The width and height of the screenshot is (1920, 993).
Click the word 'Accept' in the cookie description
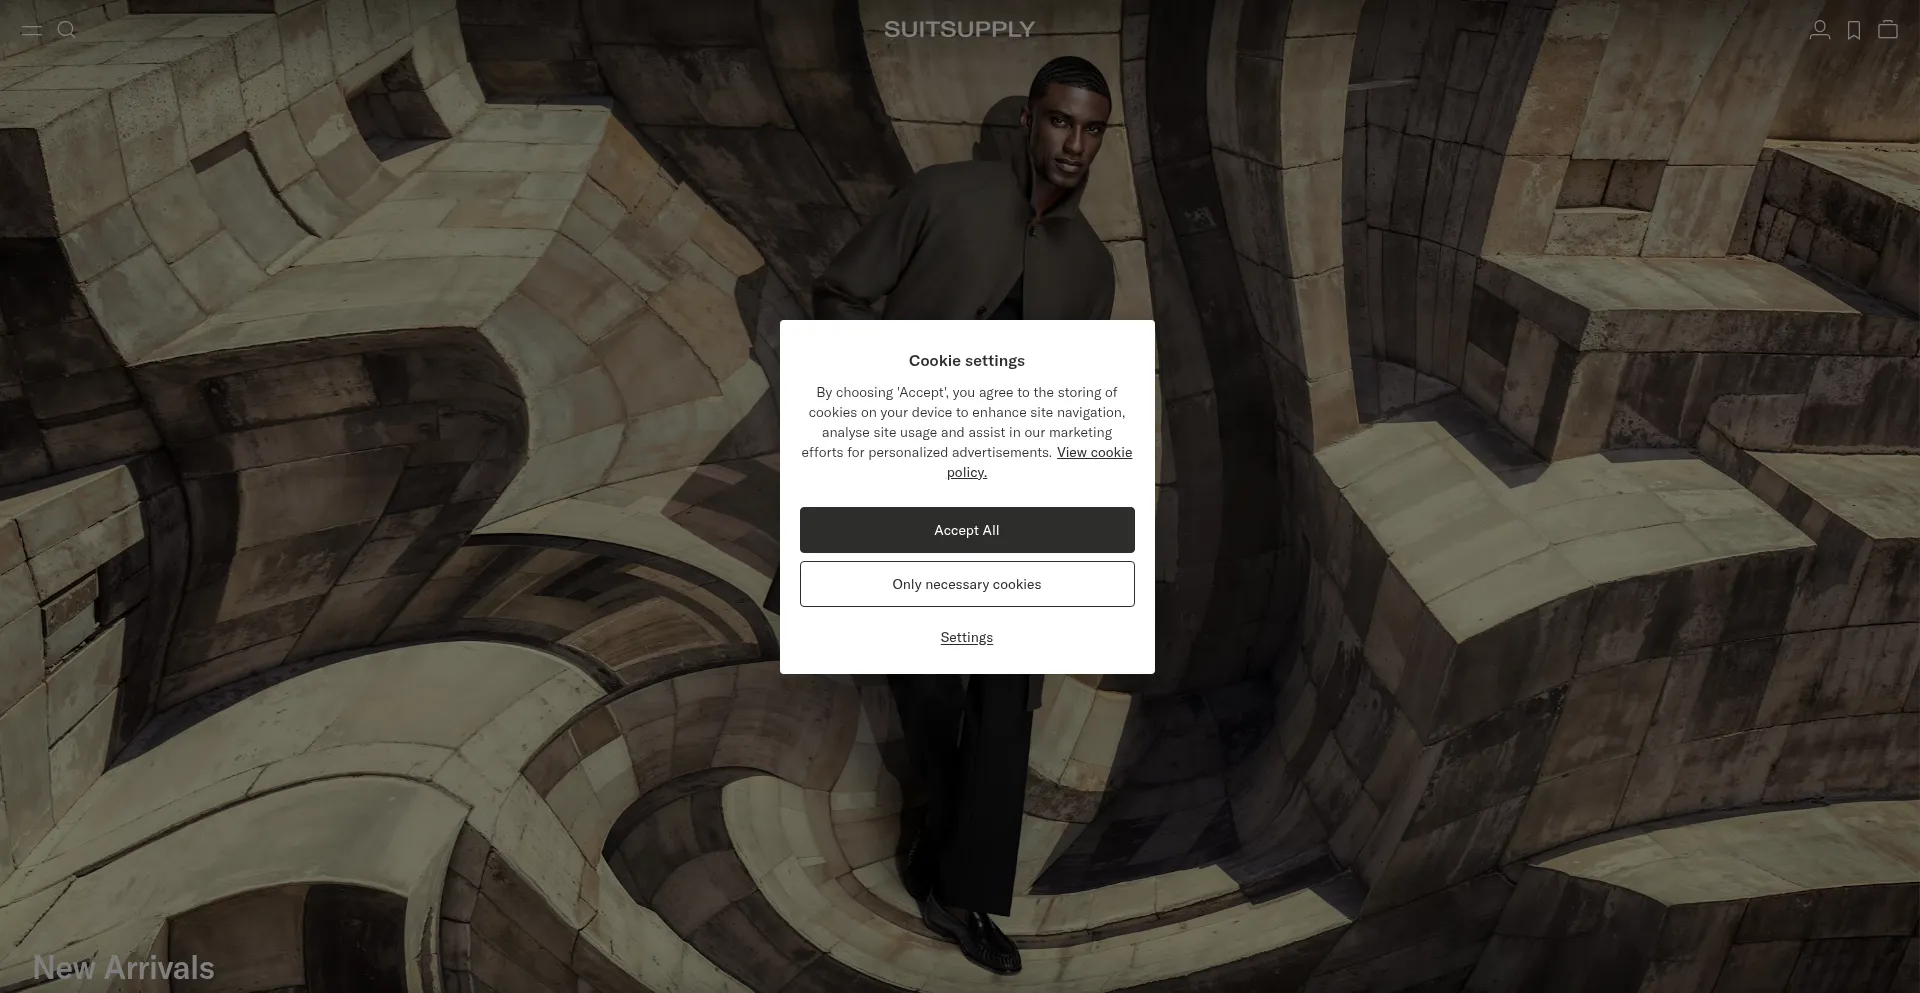click(921, 393)
